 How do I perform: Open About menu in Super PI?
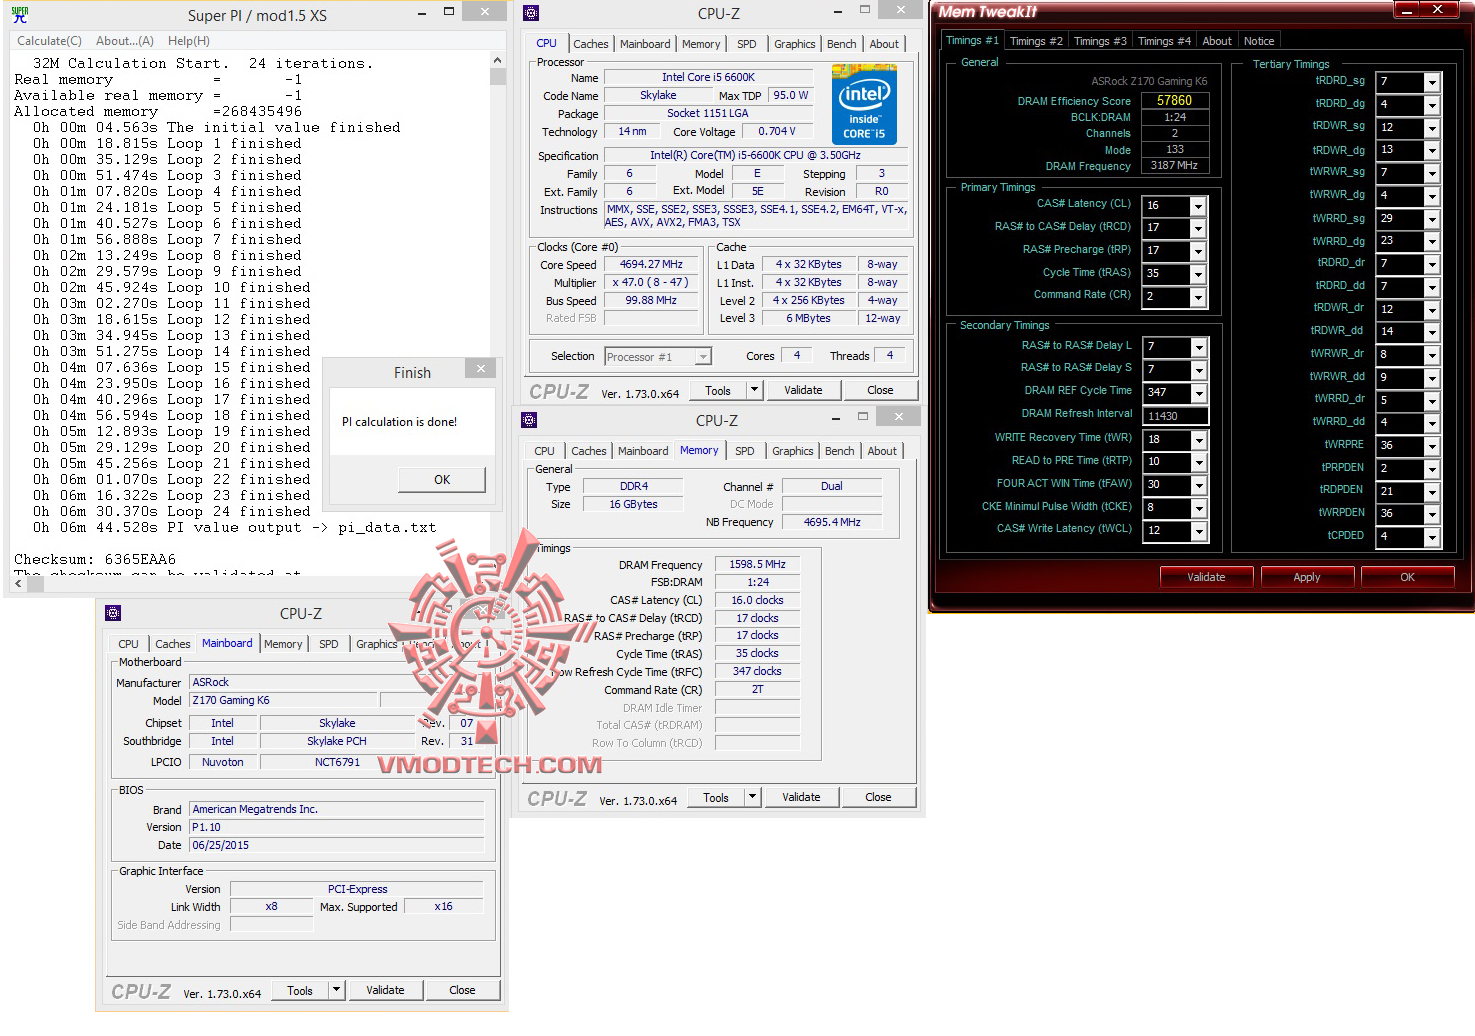pyautogui.click(x=125, y=41)
